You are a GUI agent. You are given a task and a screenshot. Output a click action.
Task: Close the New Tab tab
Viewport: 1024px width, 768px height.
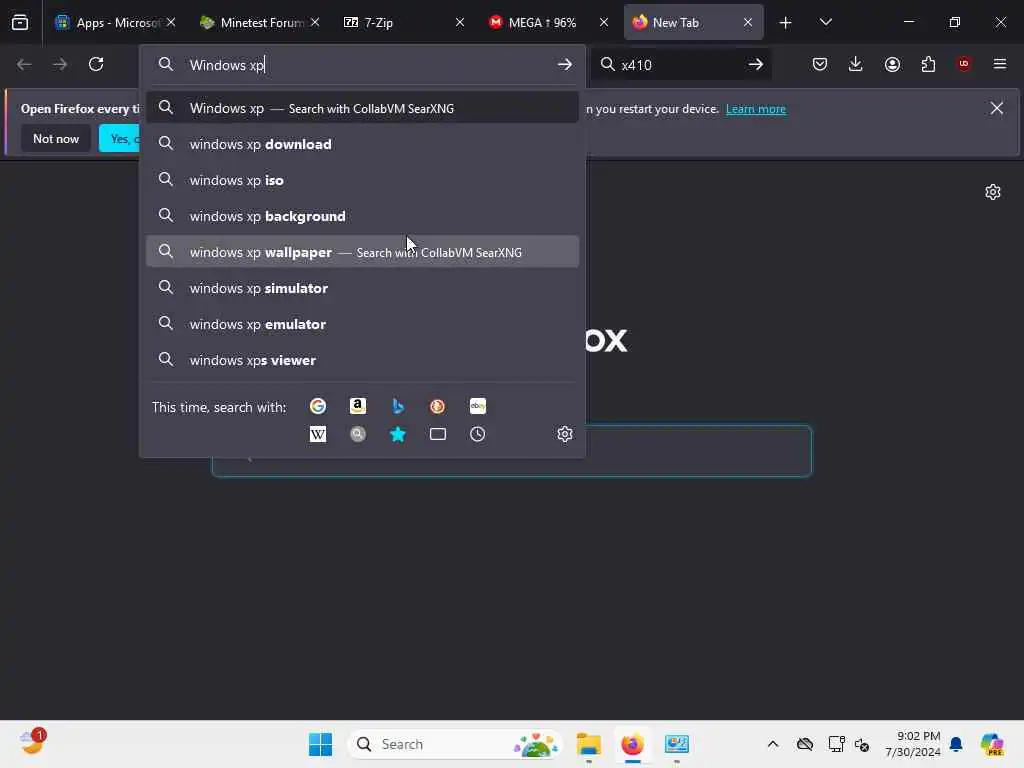click(748, 22)
